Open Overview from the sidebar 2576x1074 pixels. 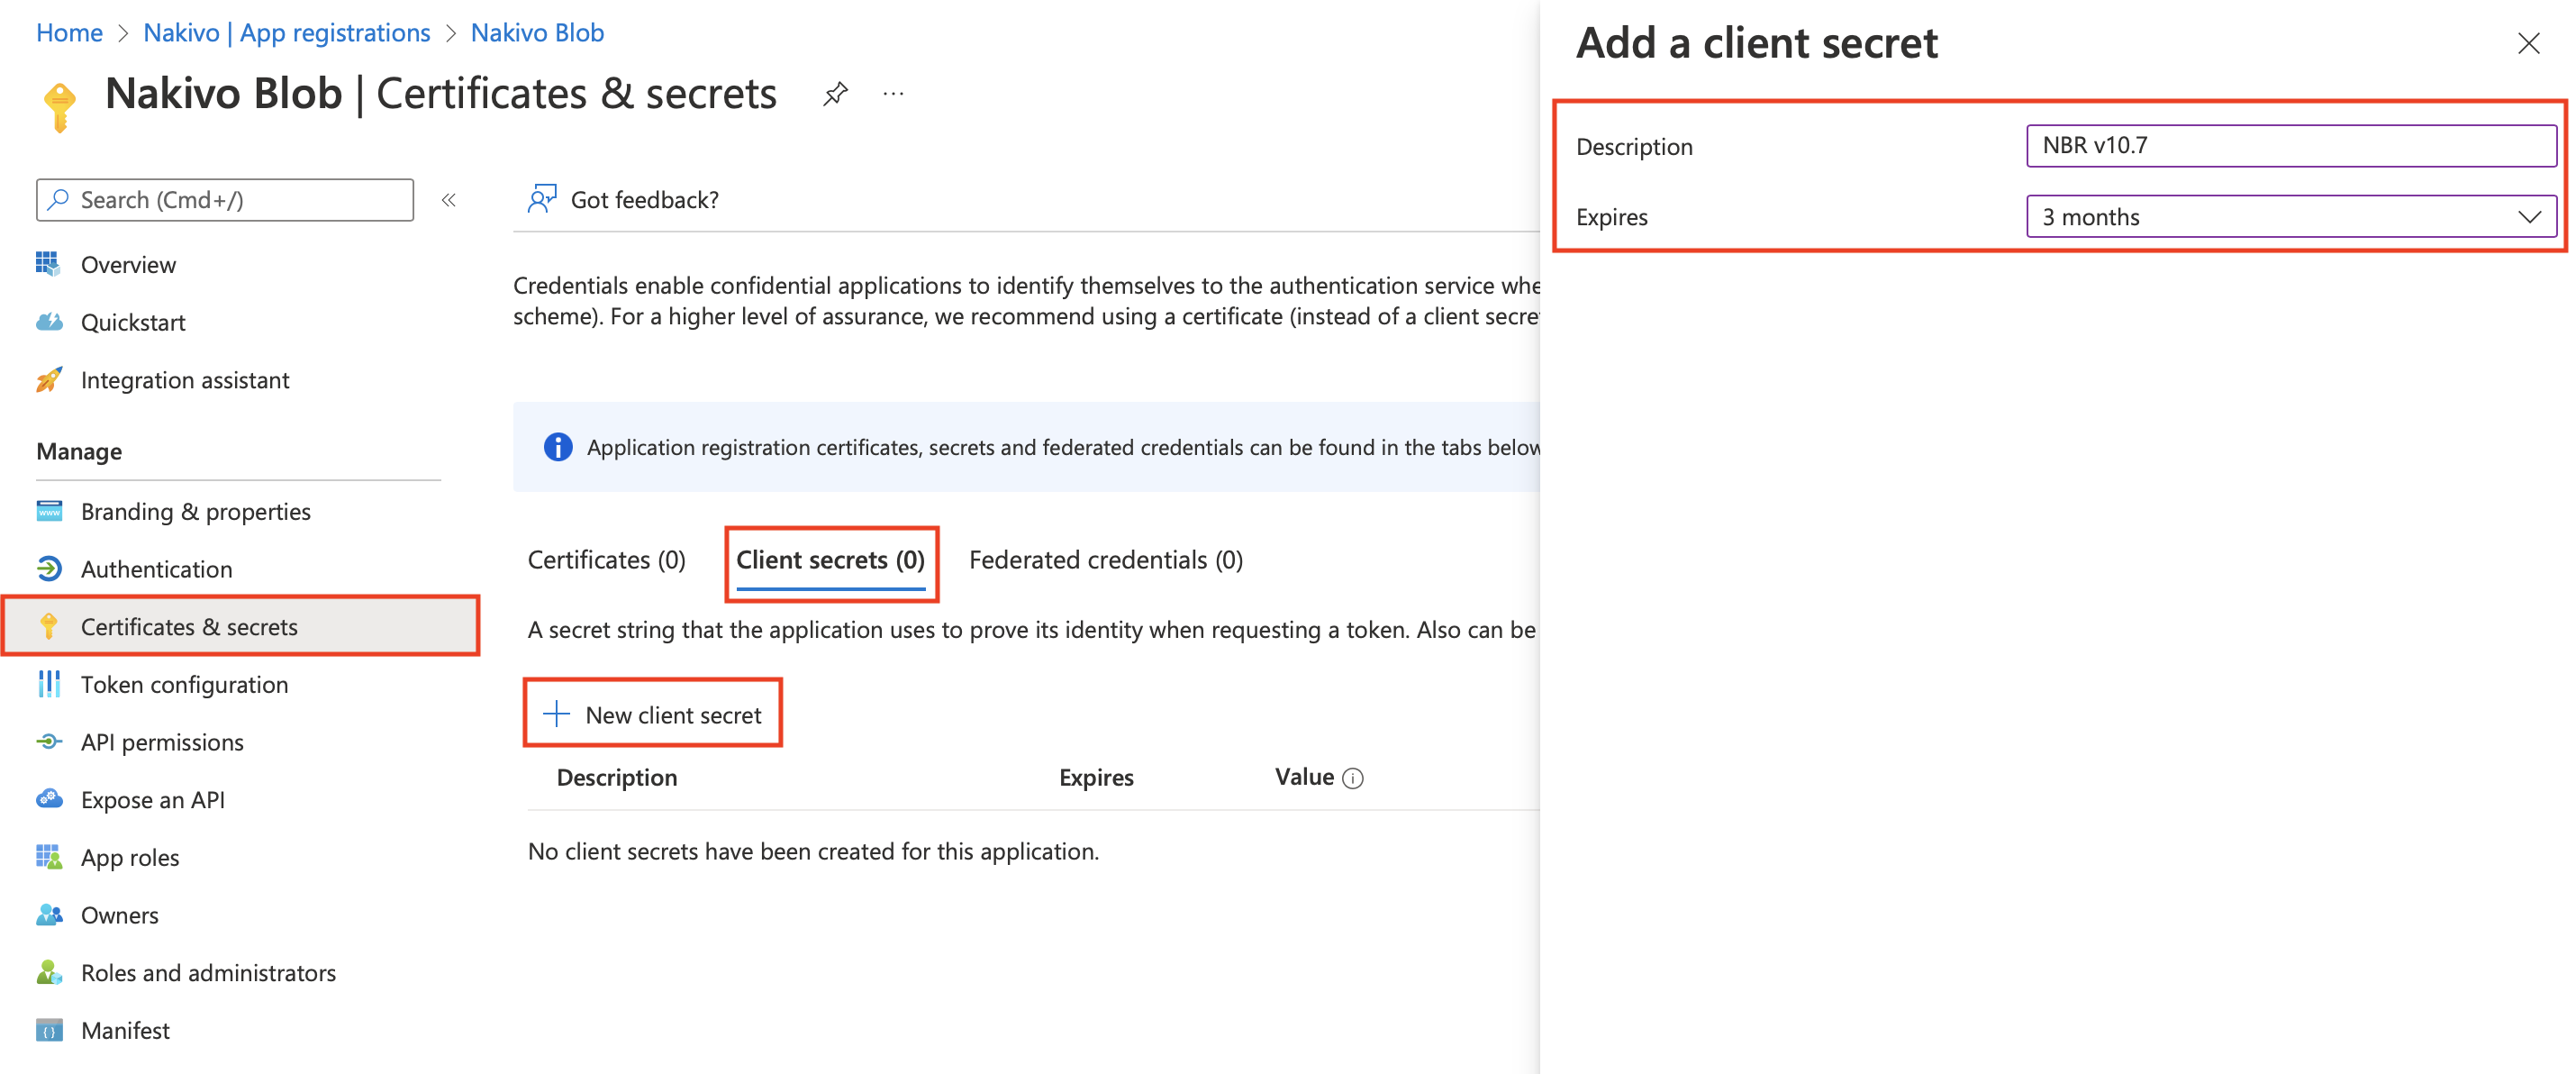coord(128,264)
